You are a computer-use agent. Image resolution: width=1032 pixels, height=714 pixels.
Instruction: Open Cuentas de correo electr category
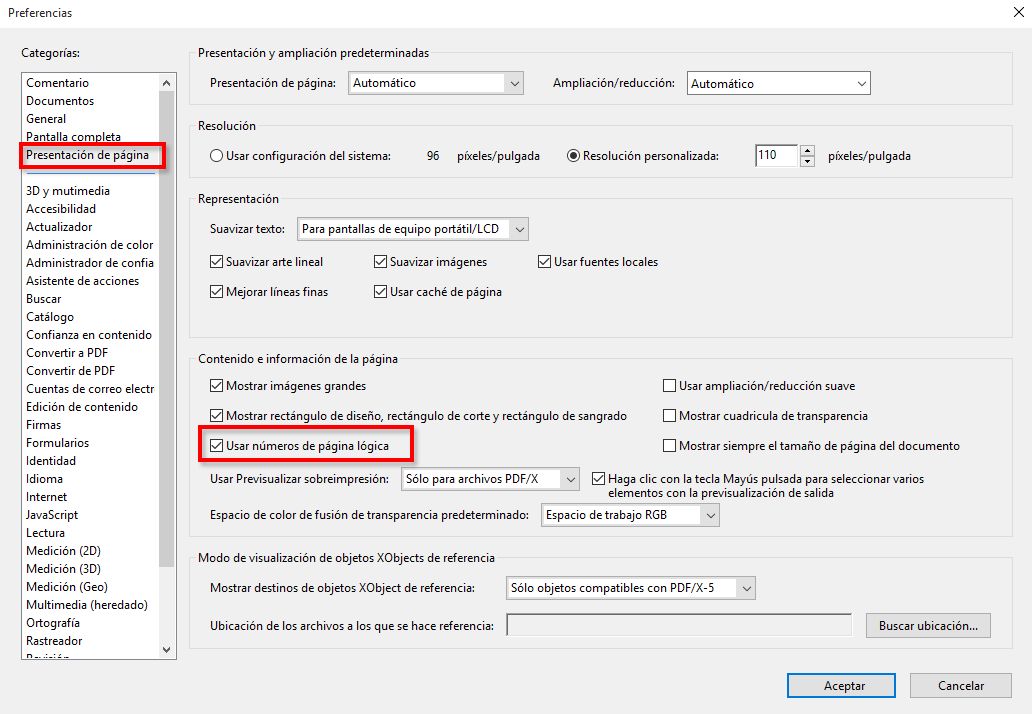point(90,388)
